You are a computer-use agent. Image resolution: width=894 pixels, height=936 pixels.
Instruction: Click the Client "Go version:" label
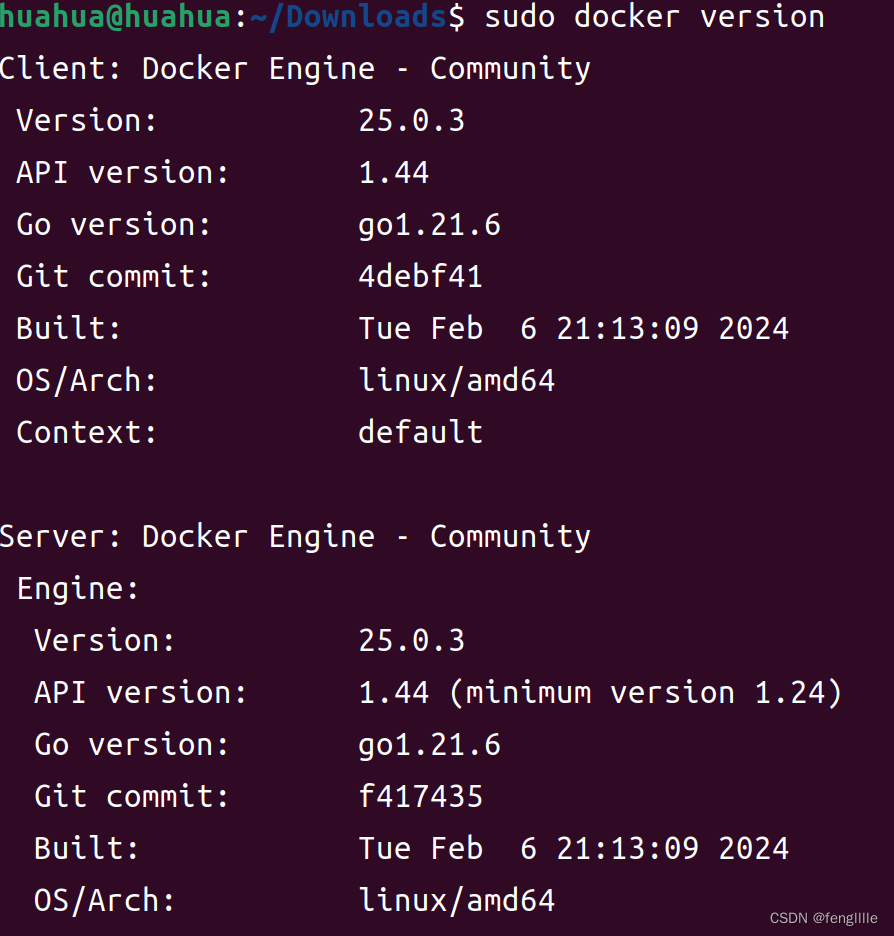[x=113, y=225]
